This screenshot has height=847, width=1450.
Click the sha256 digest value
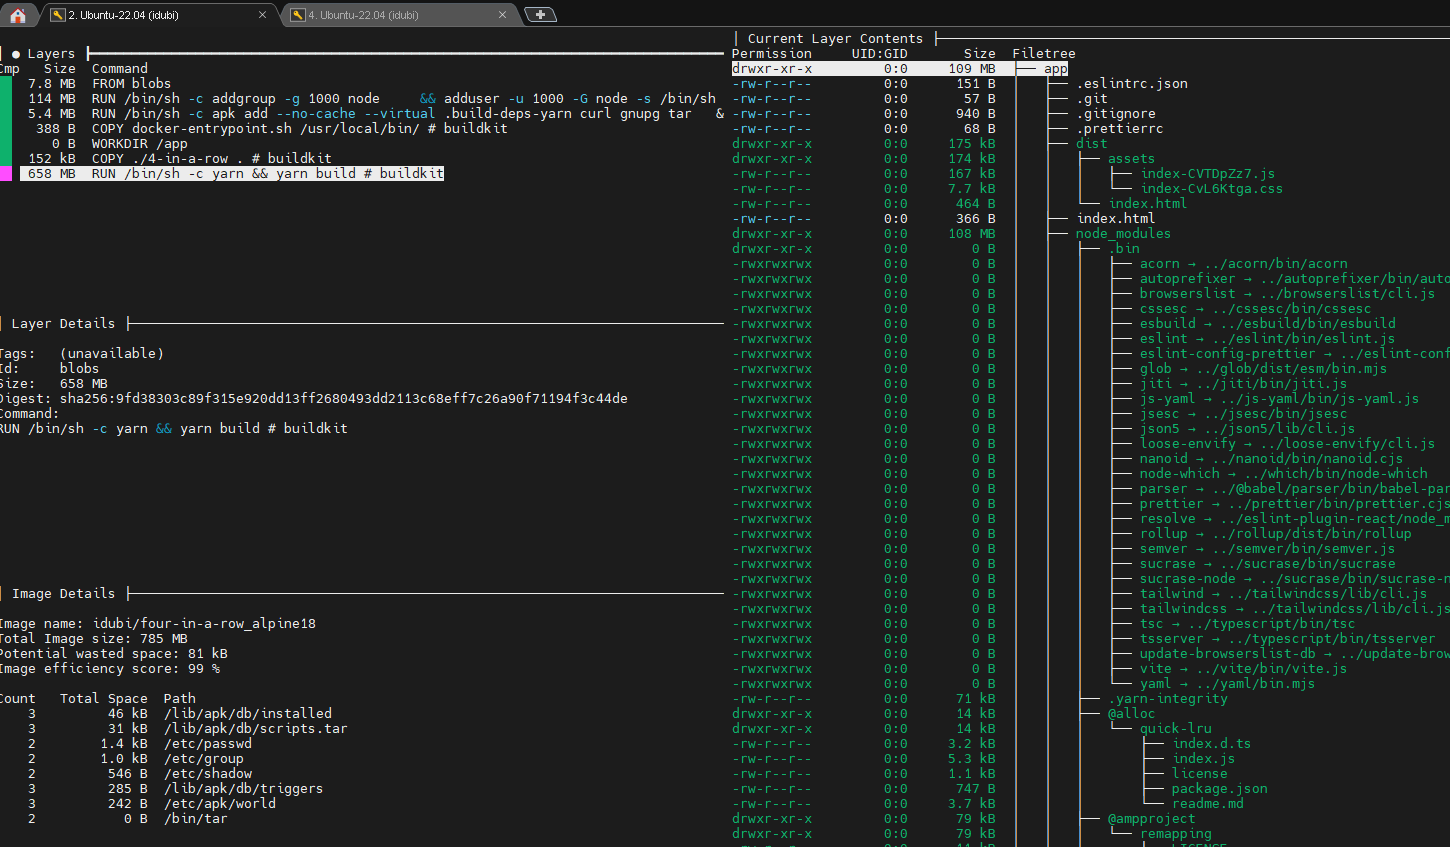click(344, 398)
